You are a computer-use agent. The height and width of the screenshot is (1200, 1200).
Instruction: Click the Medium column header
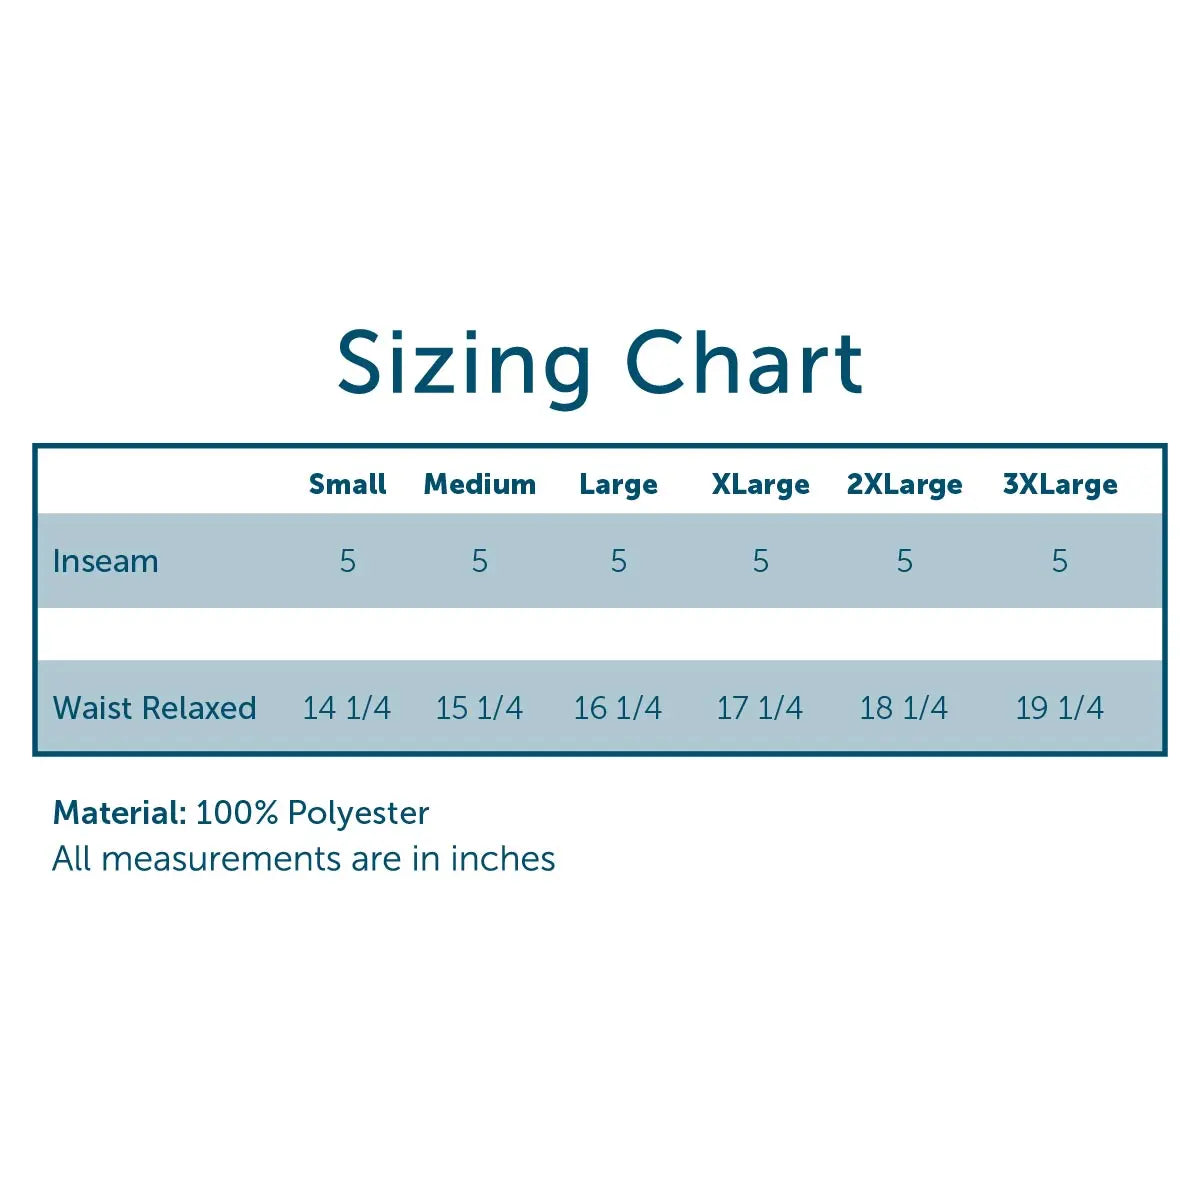[480, 484]
